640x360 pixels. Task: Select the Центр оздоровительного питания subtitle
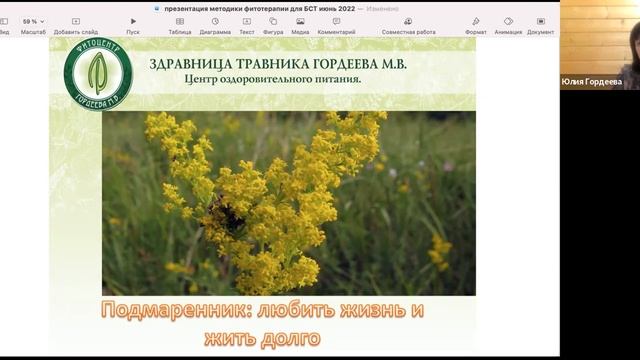coord(273,79)
